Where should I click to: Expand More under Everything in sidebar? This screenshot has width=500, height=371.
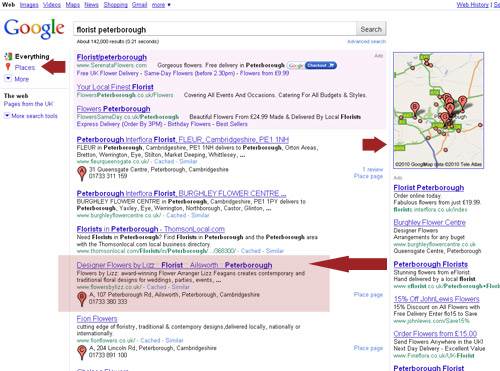click(x=17, y=79)
